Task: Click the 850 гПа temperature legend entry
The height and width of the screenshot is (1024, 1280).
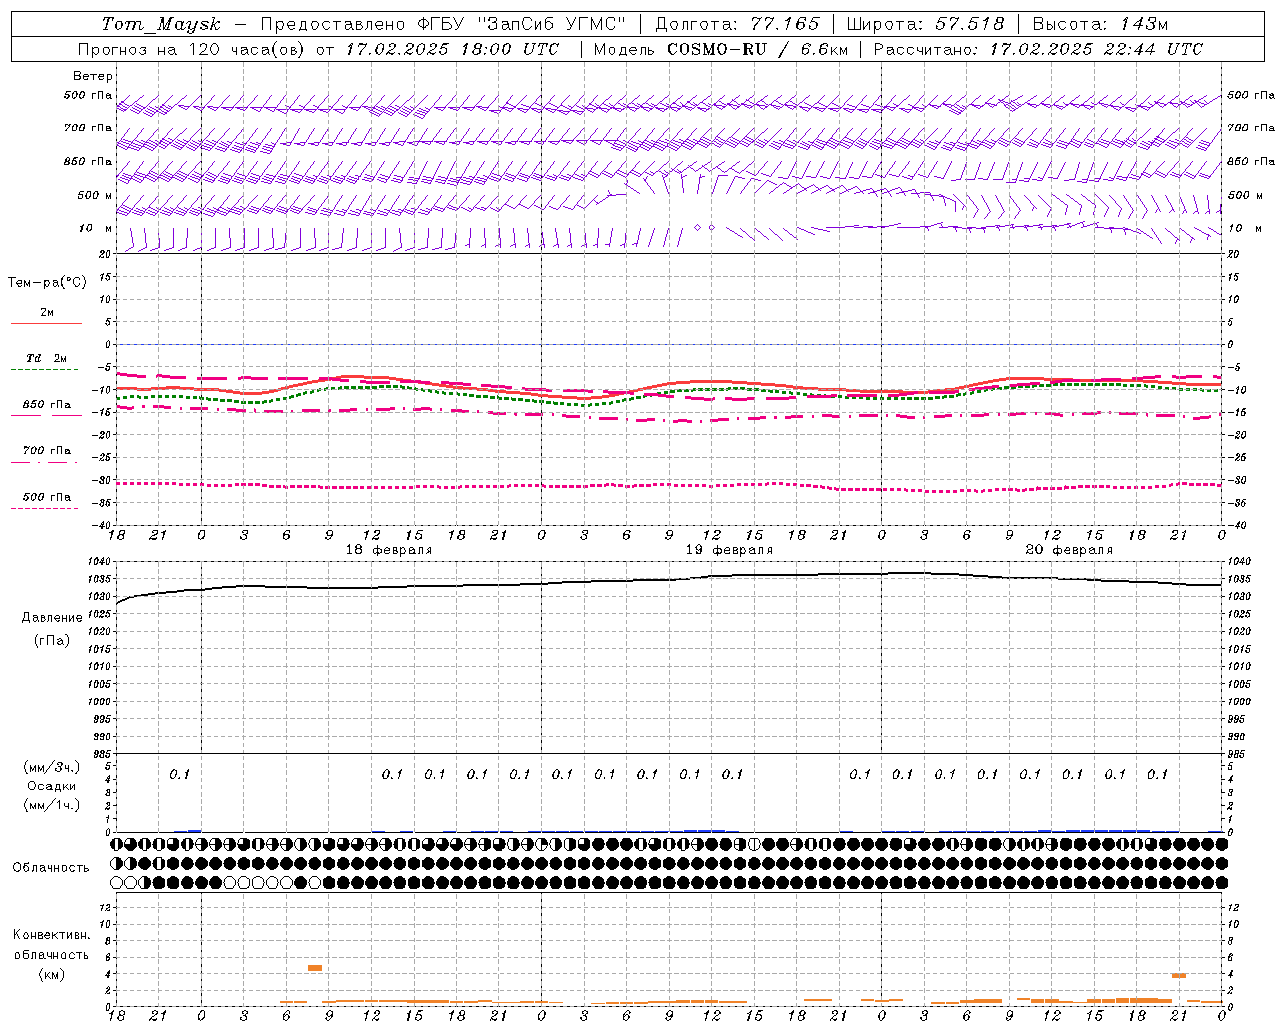Action: tap(47, 405)
